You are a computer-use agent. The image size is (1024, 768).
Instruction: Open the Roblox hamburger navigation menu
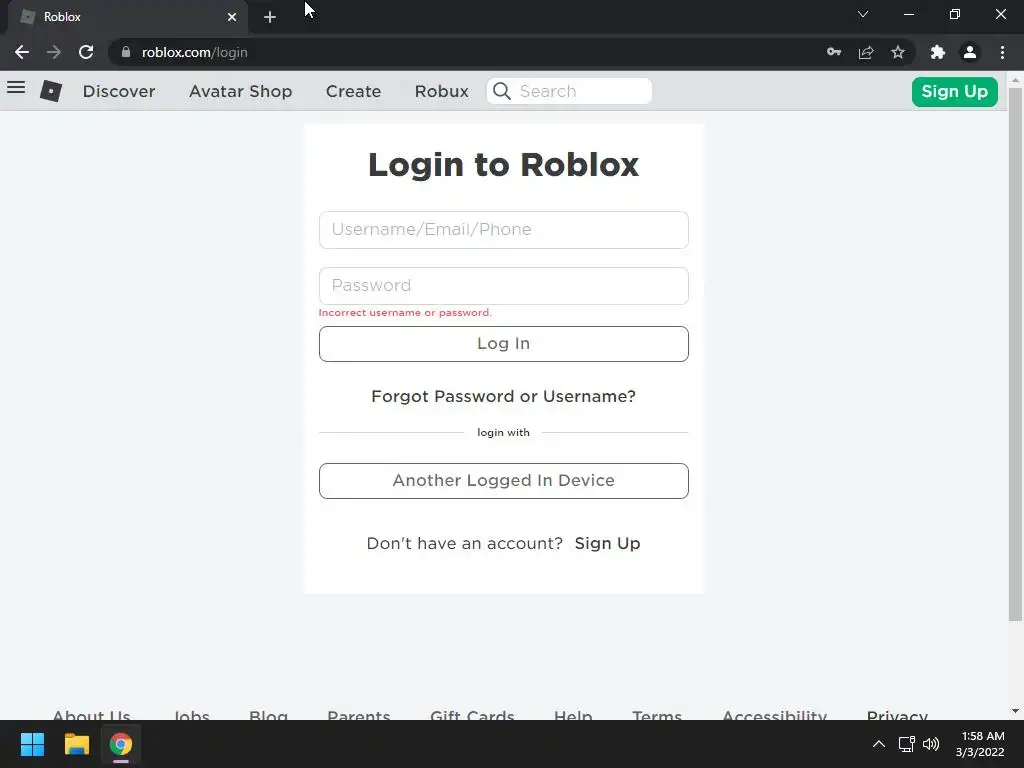[x=16, y=88]
